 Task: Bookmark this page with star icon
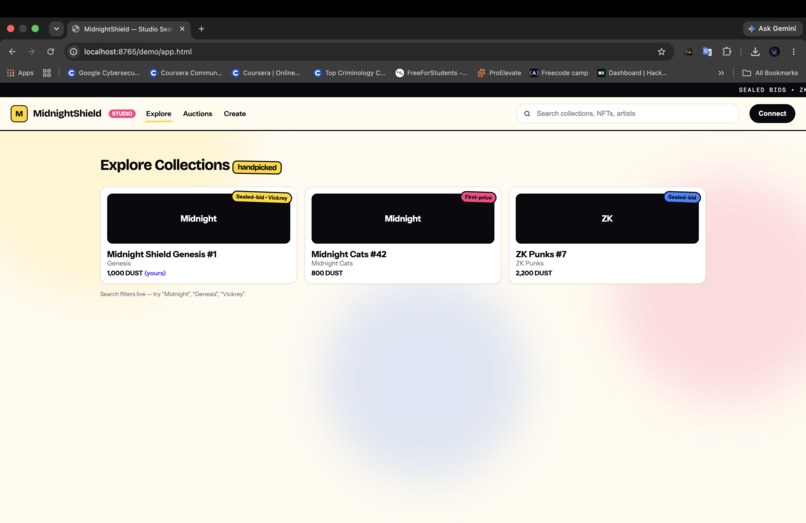coord(662,51)
